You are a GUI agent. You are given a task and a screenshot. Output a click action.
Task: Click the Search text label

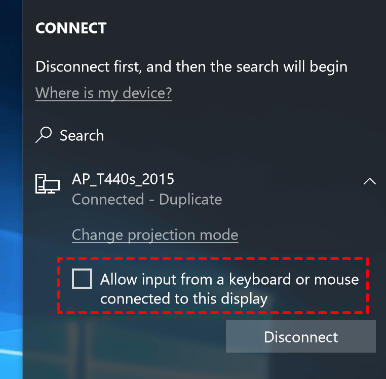[82, 136]
